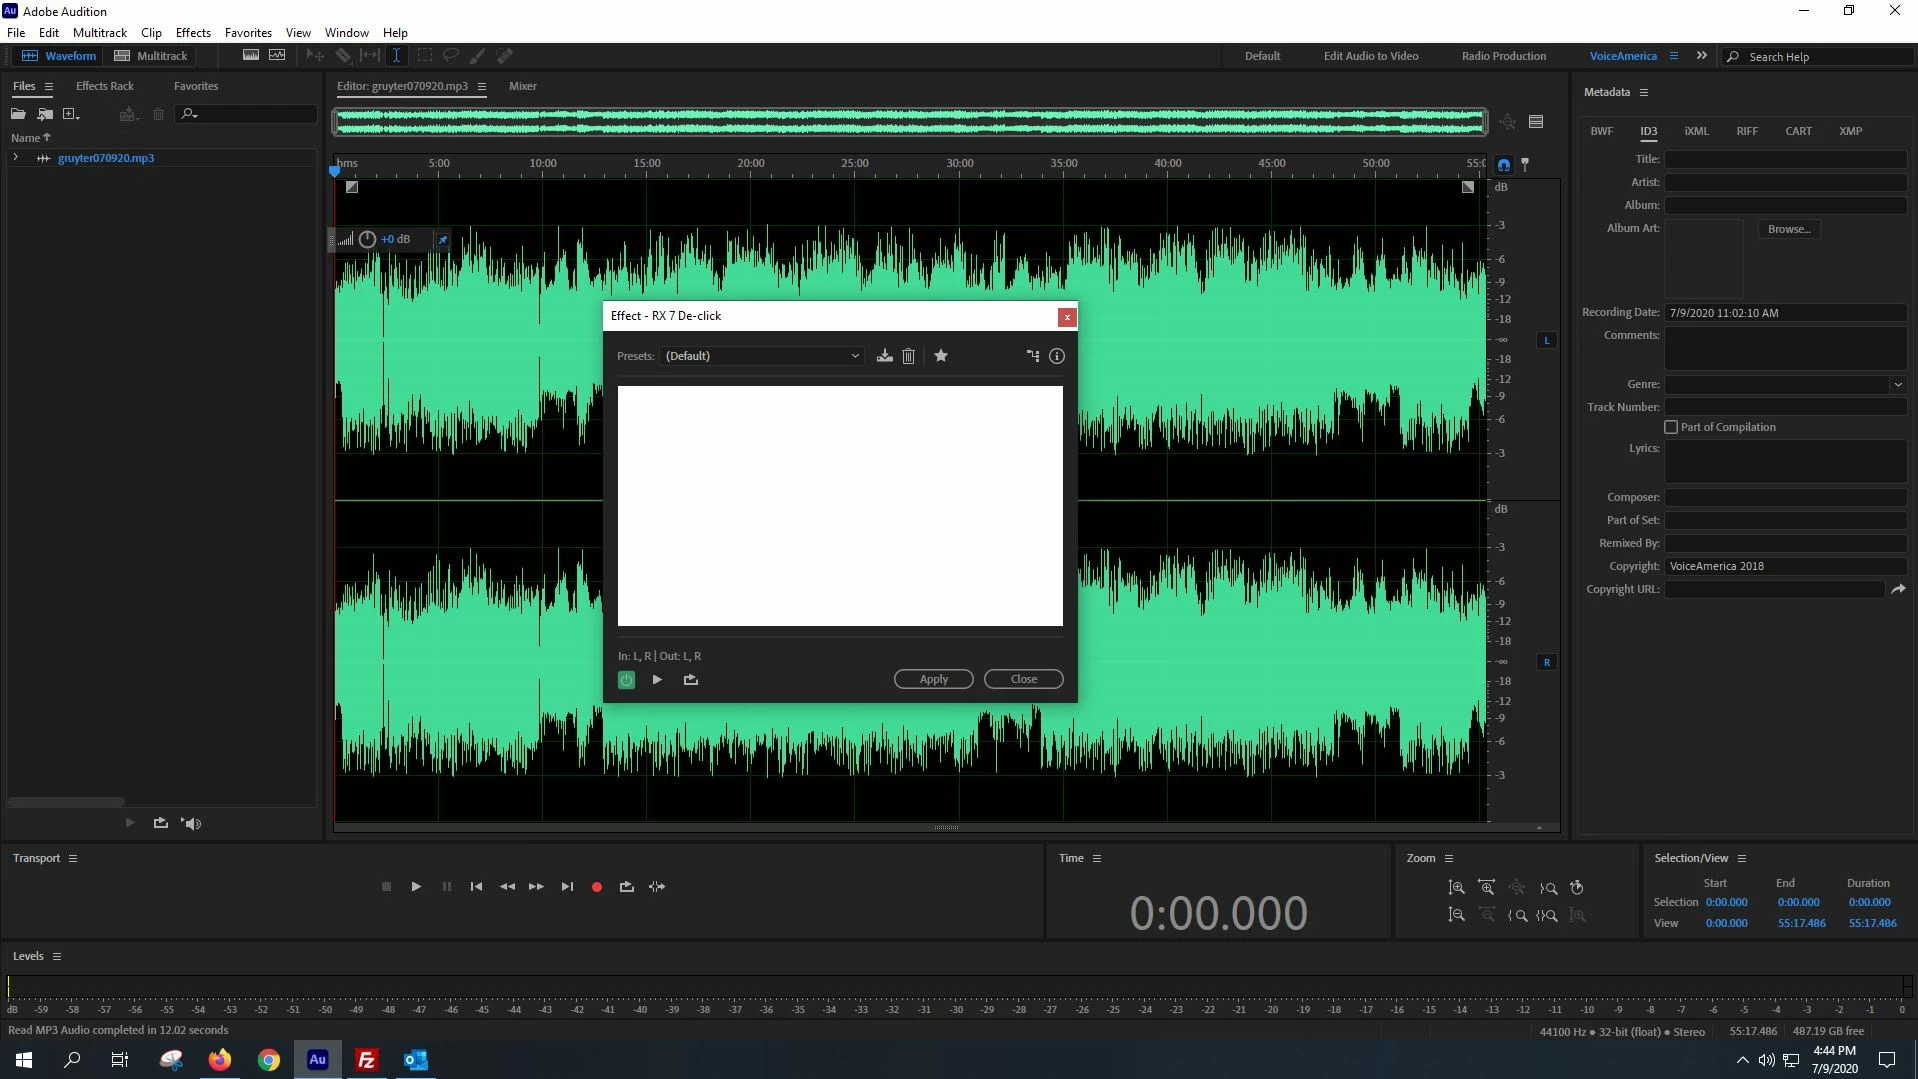Toggle effect power state in De-click dialog
The image size is (1918, 1079).
626,680
